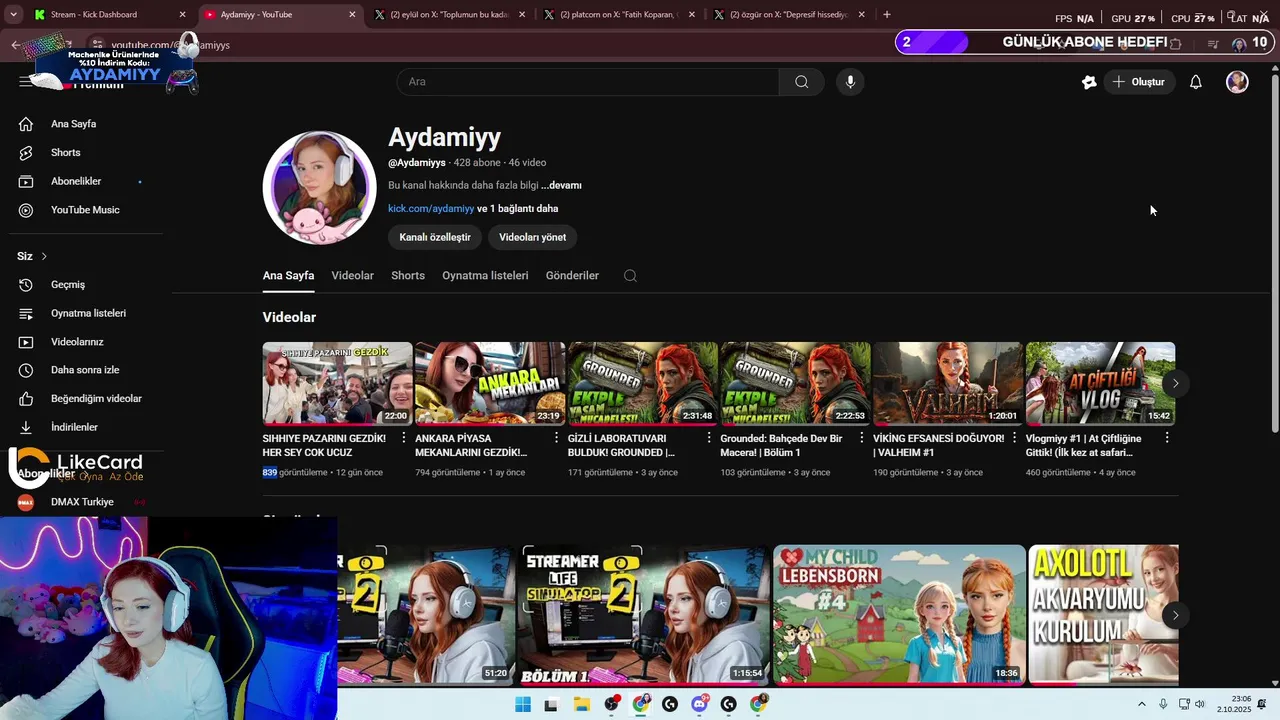The height and width of the screenshot is (720, 1280).
Task: Open options for GİZLİ LABORATUVARI video
Action: [x=709, y=438]
